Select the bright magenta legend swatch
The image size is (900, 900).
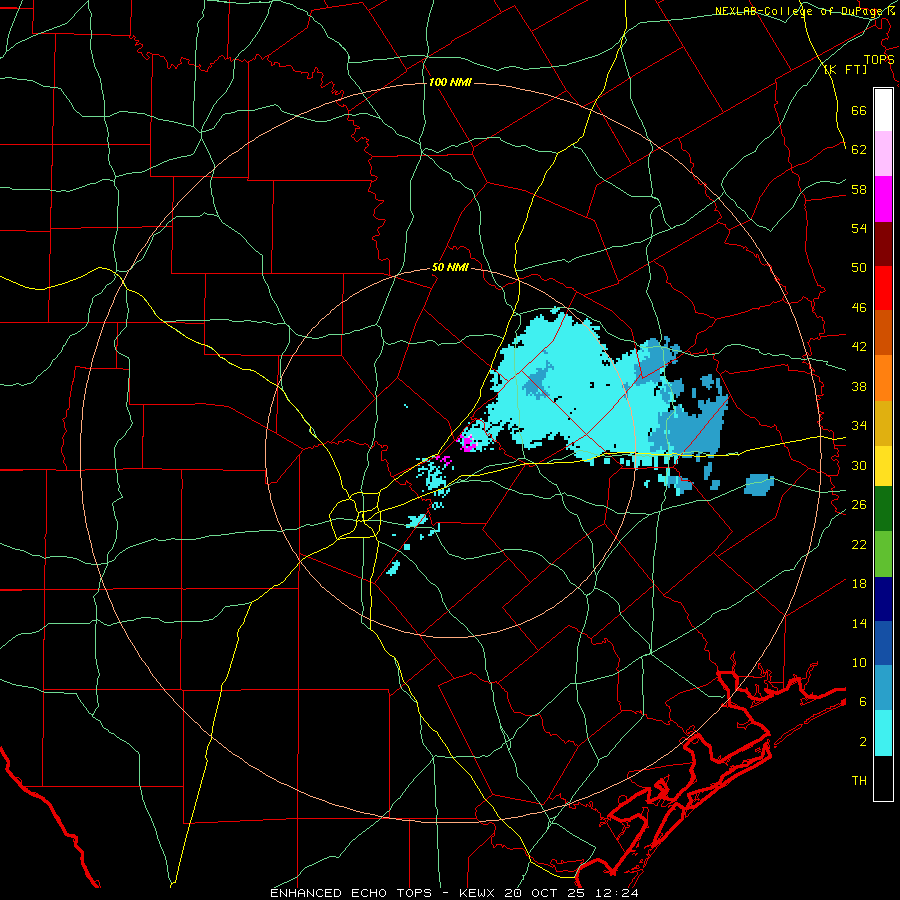point(883,199)
